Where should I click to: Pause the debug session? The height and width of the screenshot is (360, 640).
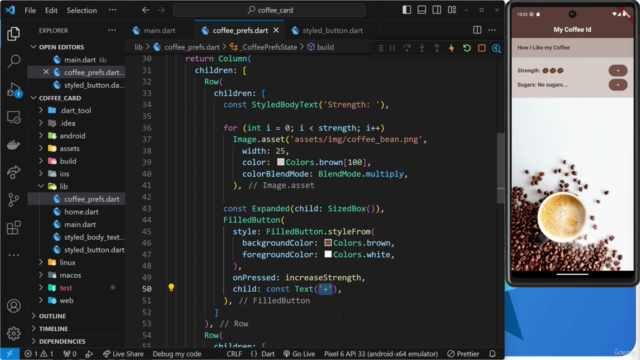point(392,48)
